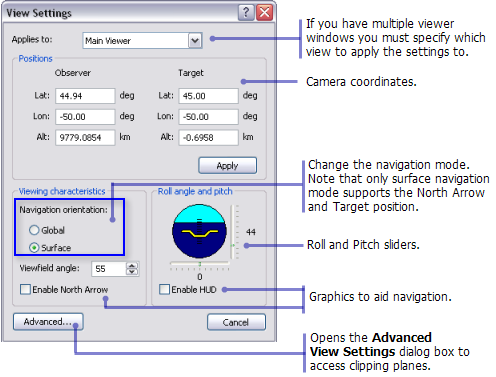Open the Applies to dropdown arrow

point(195,41)
